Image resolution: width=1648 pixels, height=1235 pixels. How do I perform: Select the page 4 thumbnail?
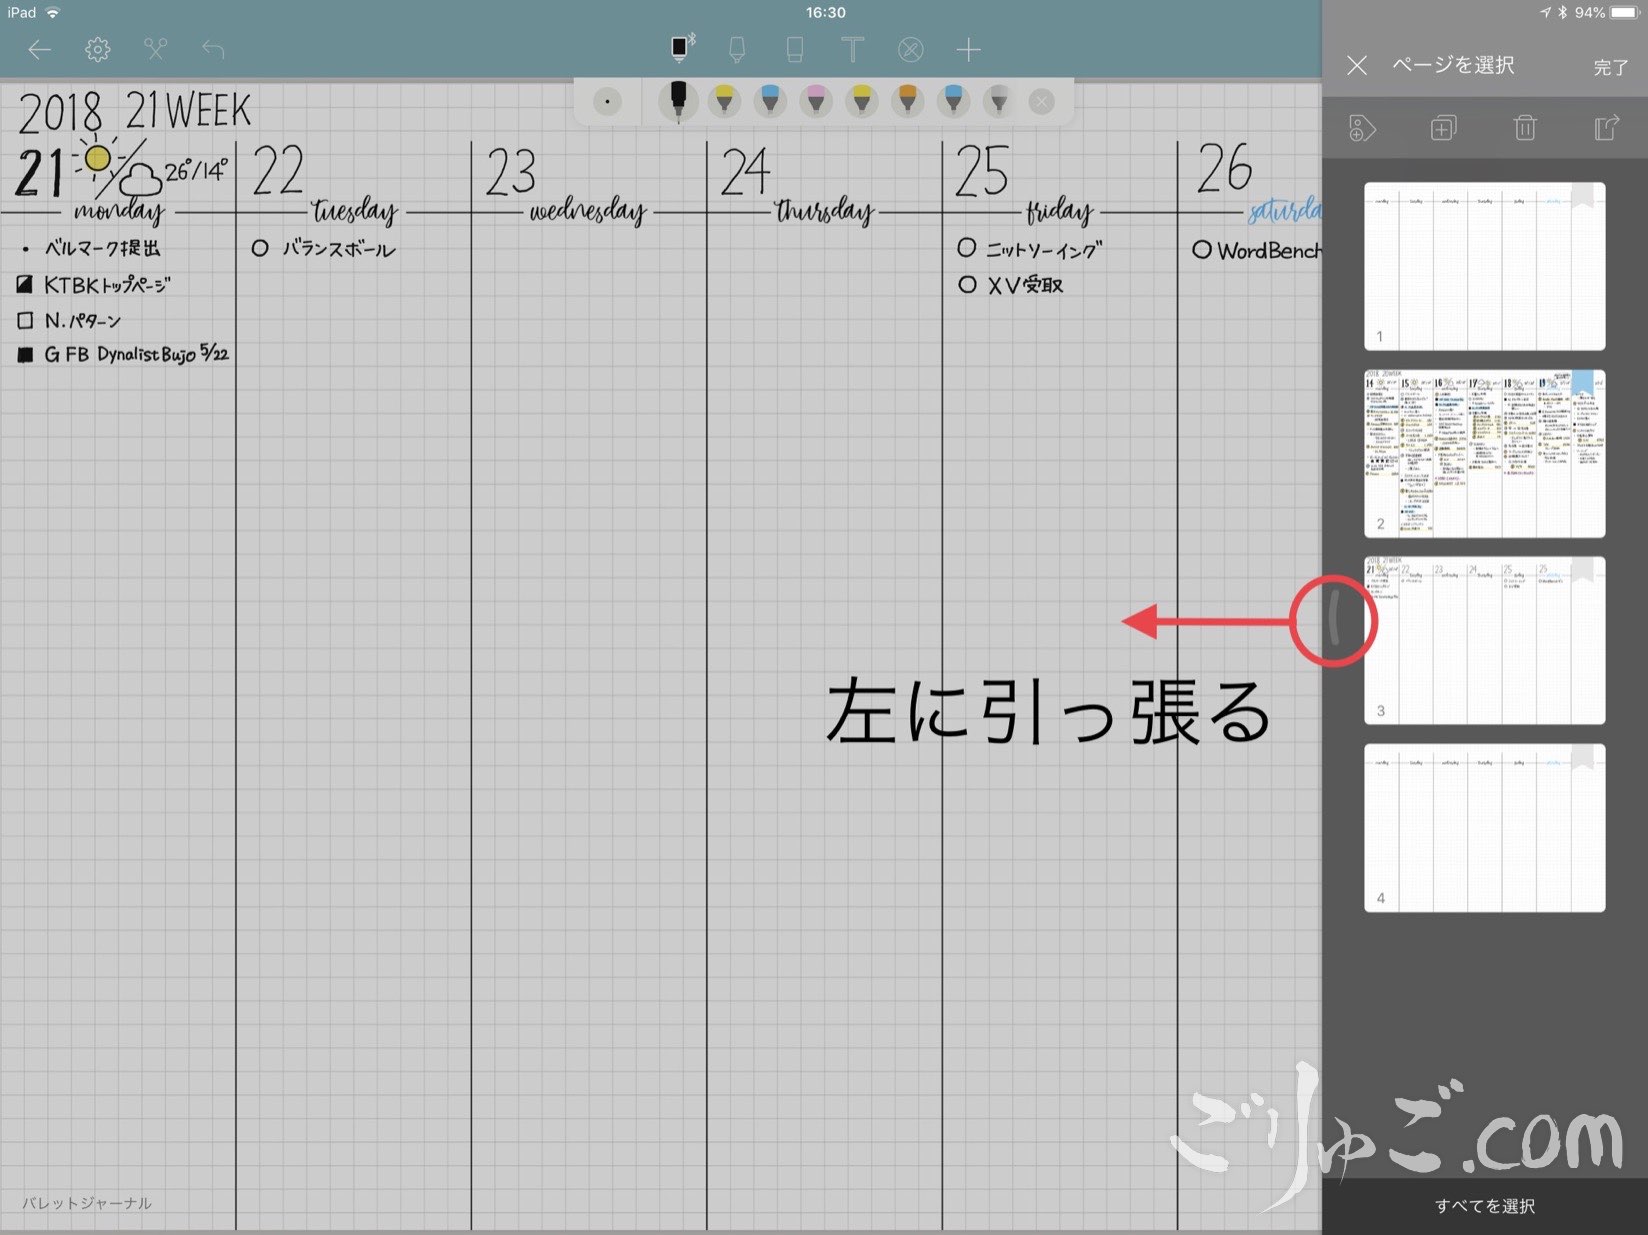click(1484, 828)
